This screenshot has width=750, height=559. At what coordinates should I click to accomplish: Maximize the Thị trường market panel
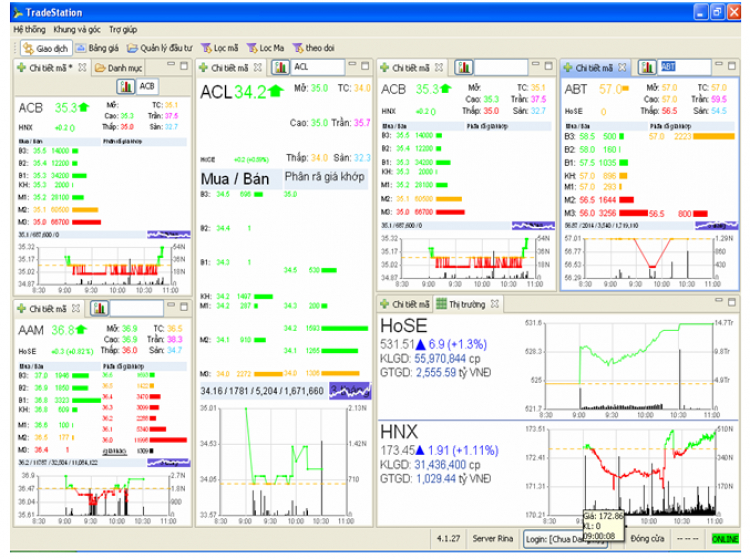point(732,302)
